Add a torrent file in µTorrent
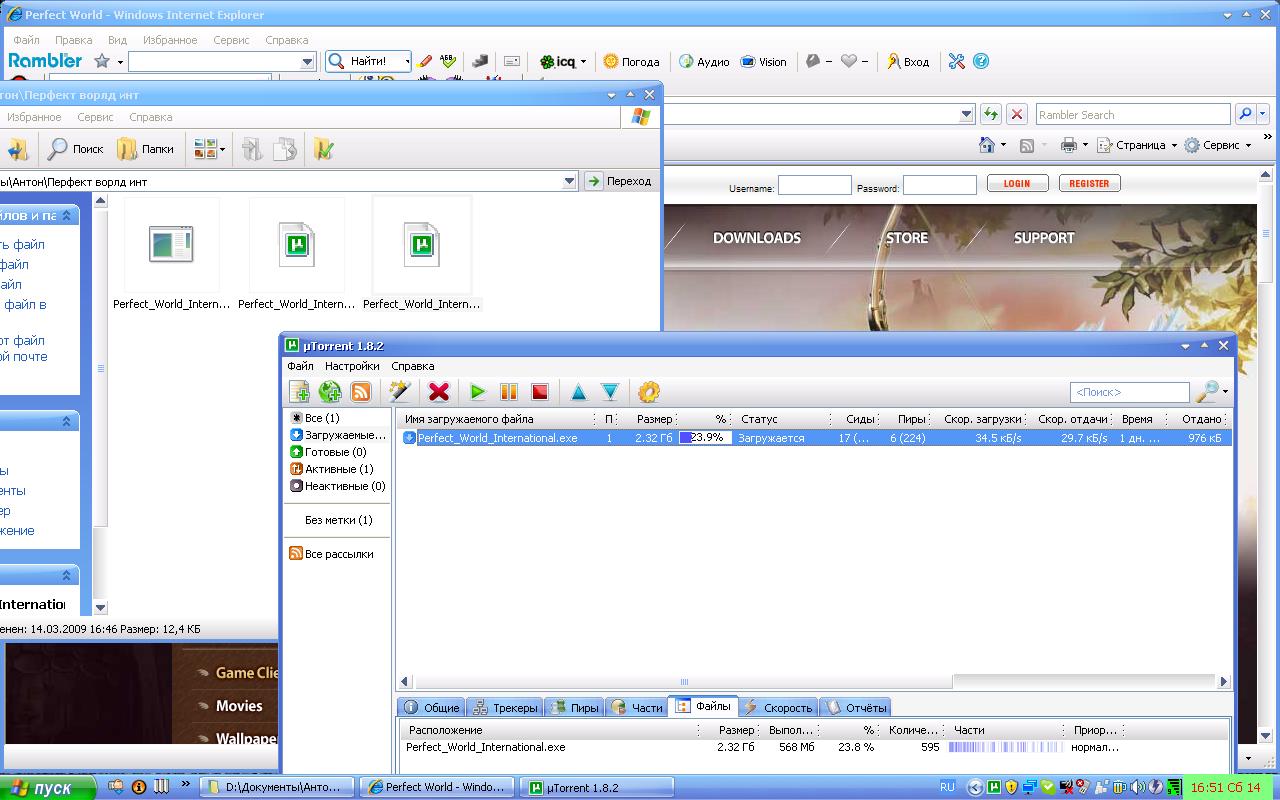 click(x=299, y=392)
